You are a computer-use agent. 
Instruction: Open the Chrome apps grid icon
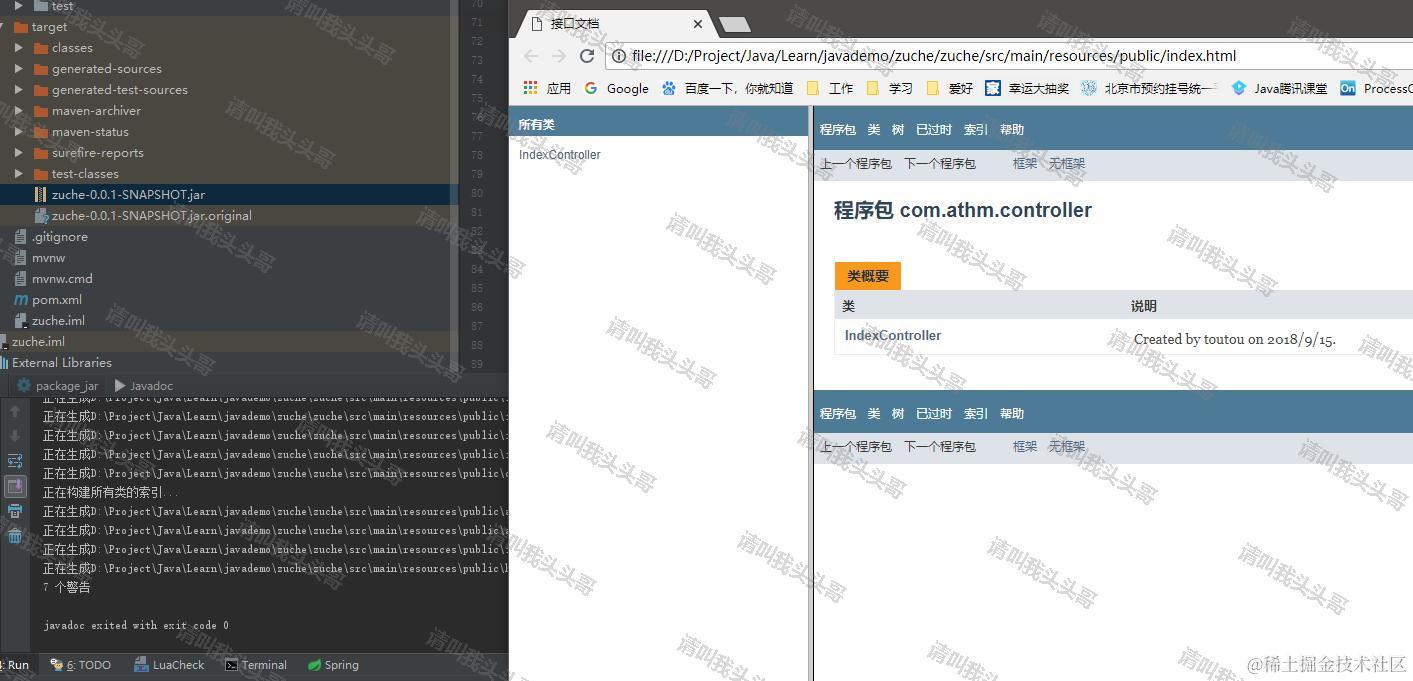click(x=529, y=88)
